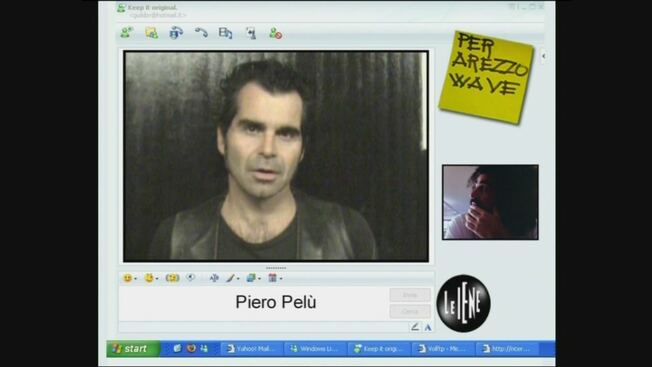The image size is (652, 367).
Task: Click the voice call phone handset icon
Action: [x=201, y=33]
